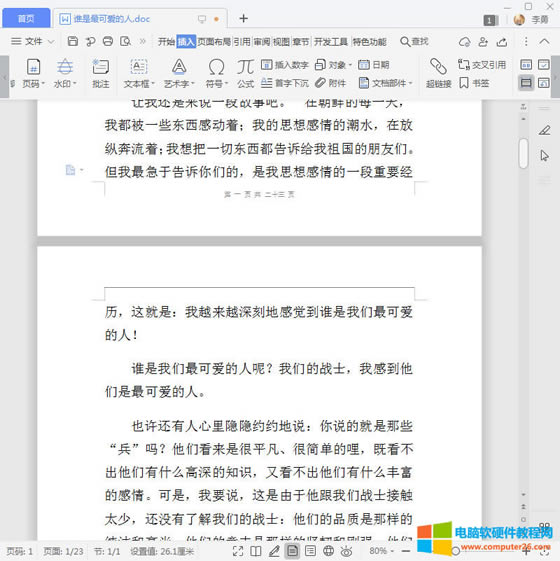This screenshot has width=560, height=561.
Task: Switch to outline view
Action: [310, 551]
